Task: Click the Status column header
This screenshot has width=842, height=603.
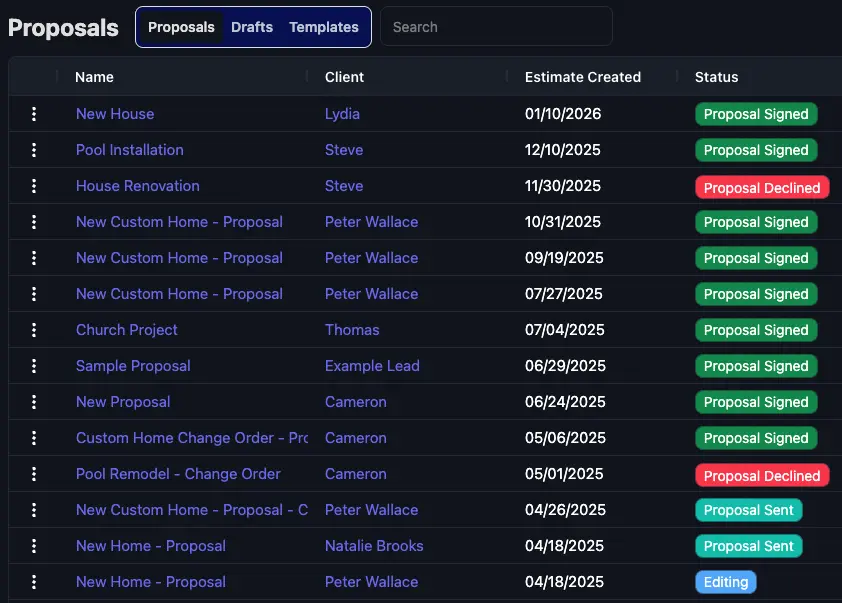Action: pyautogui.click(x=717, y=77)
